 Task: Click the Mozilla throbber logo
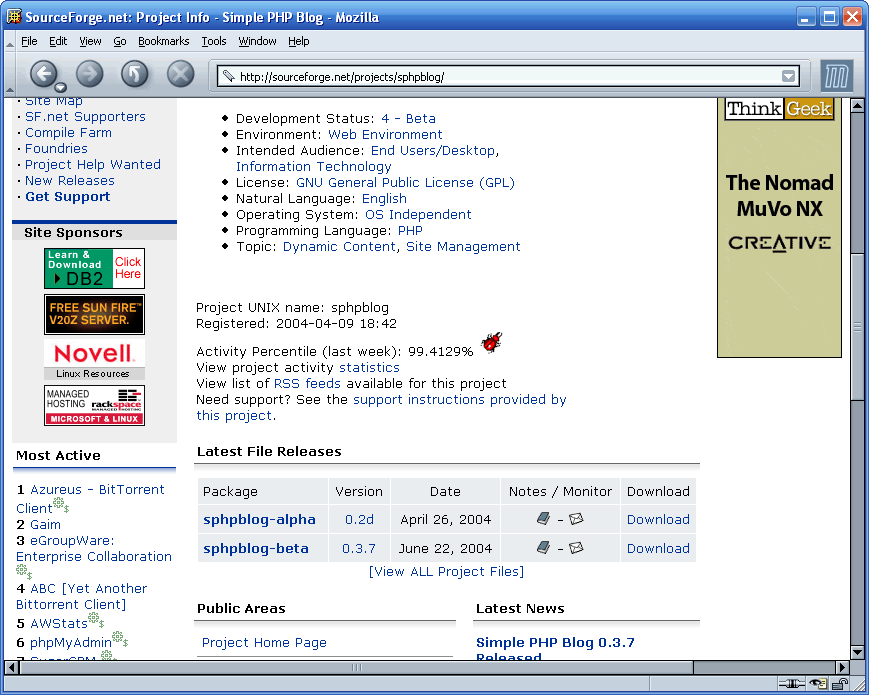[x=835, y=76]
